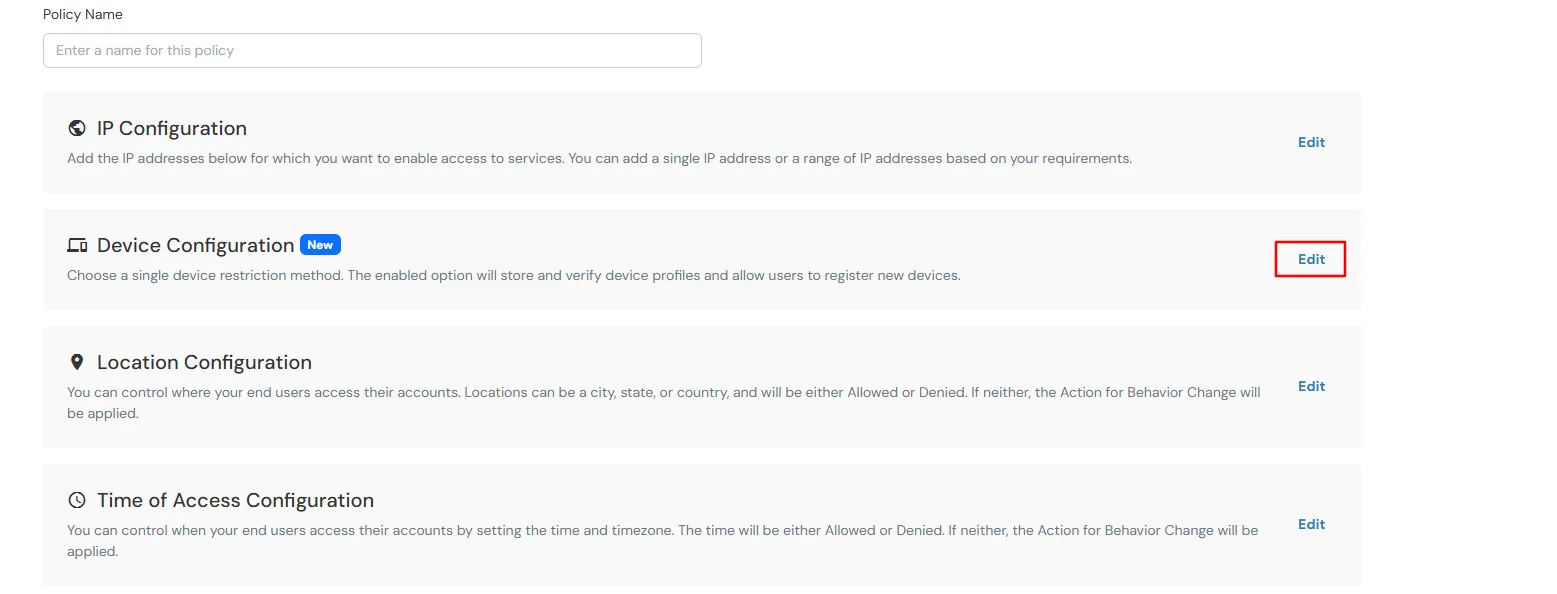Click the location pin icon for Location Configuration
Screen dimensions: 1557x594
(78, 361)
